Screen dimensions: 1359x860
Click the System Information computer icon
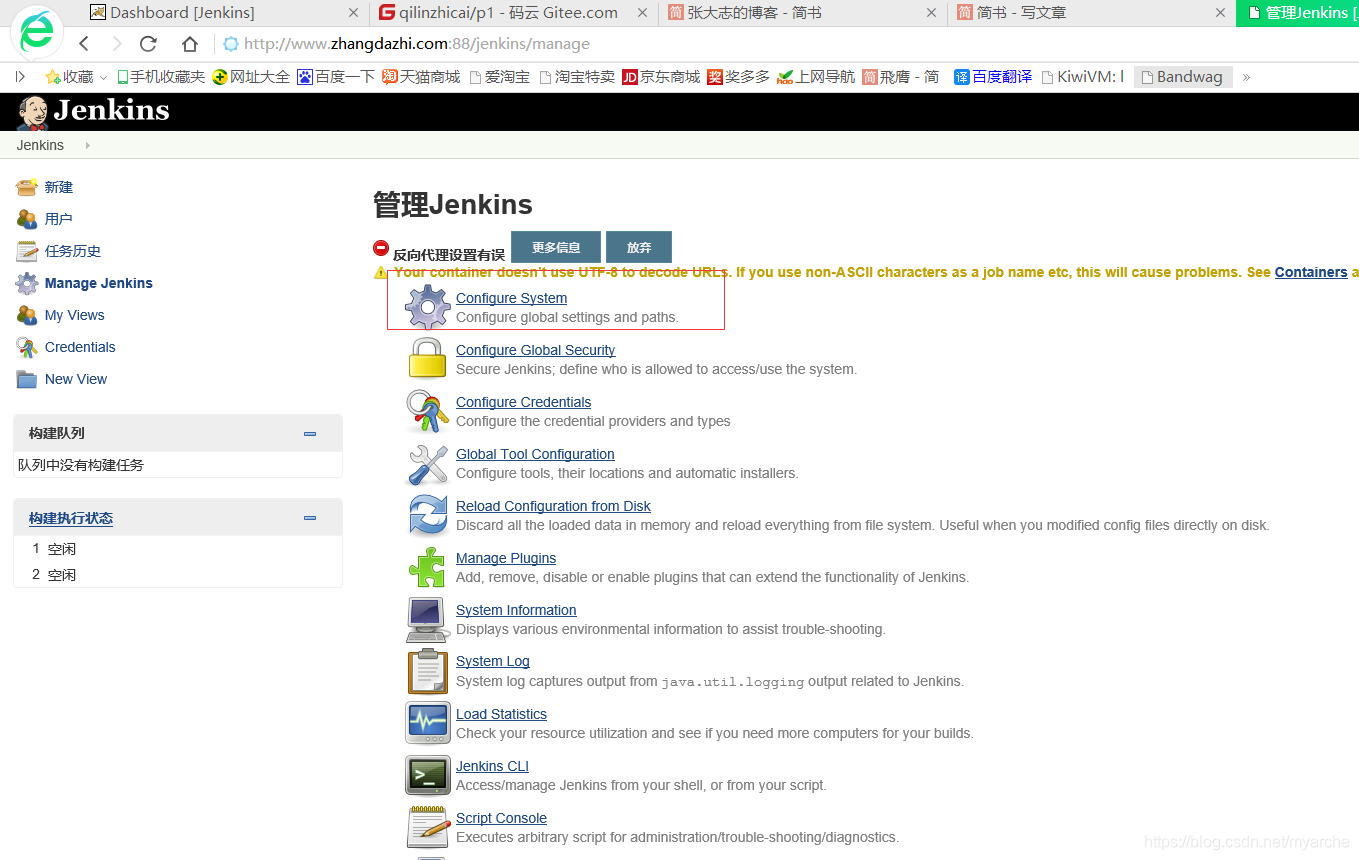pos(427,619)
